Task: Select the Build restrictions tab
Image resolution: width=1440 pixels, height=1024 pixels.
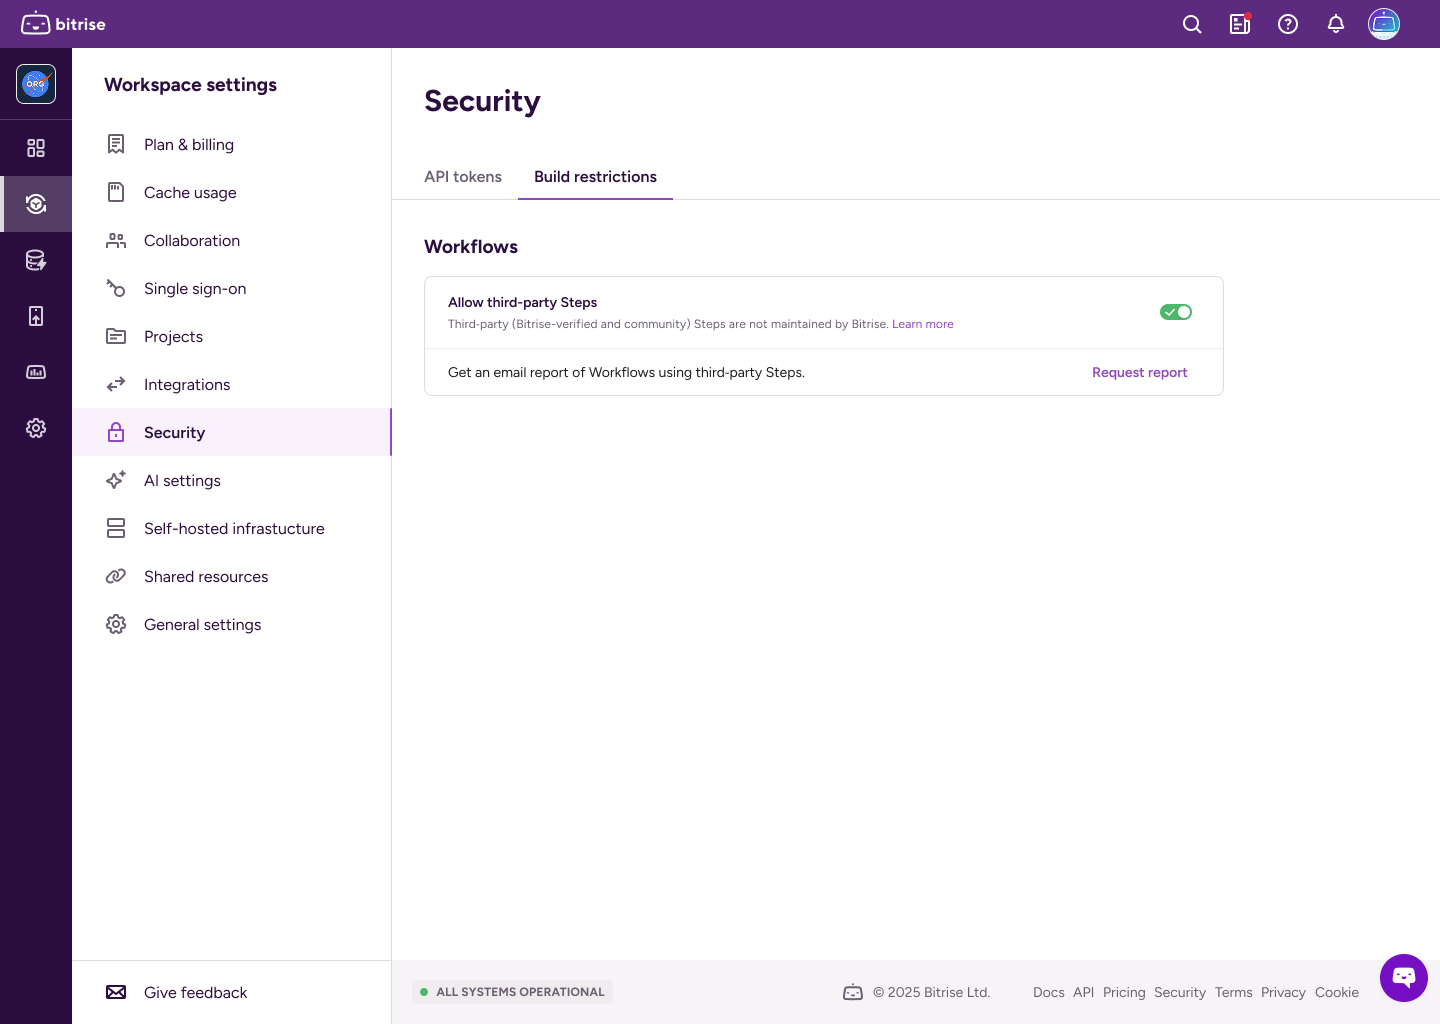Action: (595, 177)
